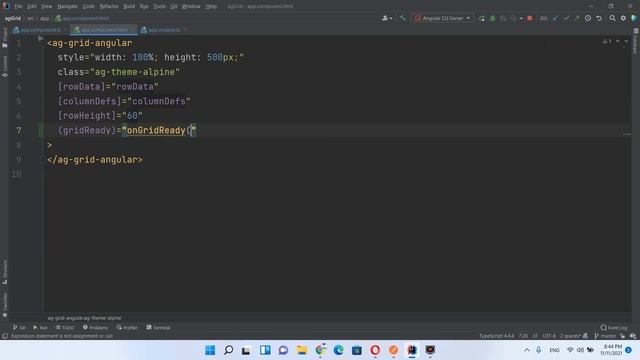This screenshot has width=640, height=360.
Task: Open the Navigate menu
Action: pyautogui.click(x=67, y=7)
